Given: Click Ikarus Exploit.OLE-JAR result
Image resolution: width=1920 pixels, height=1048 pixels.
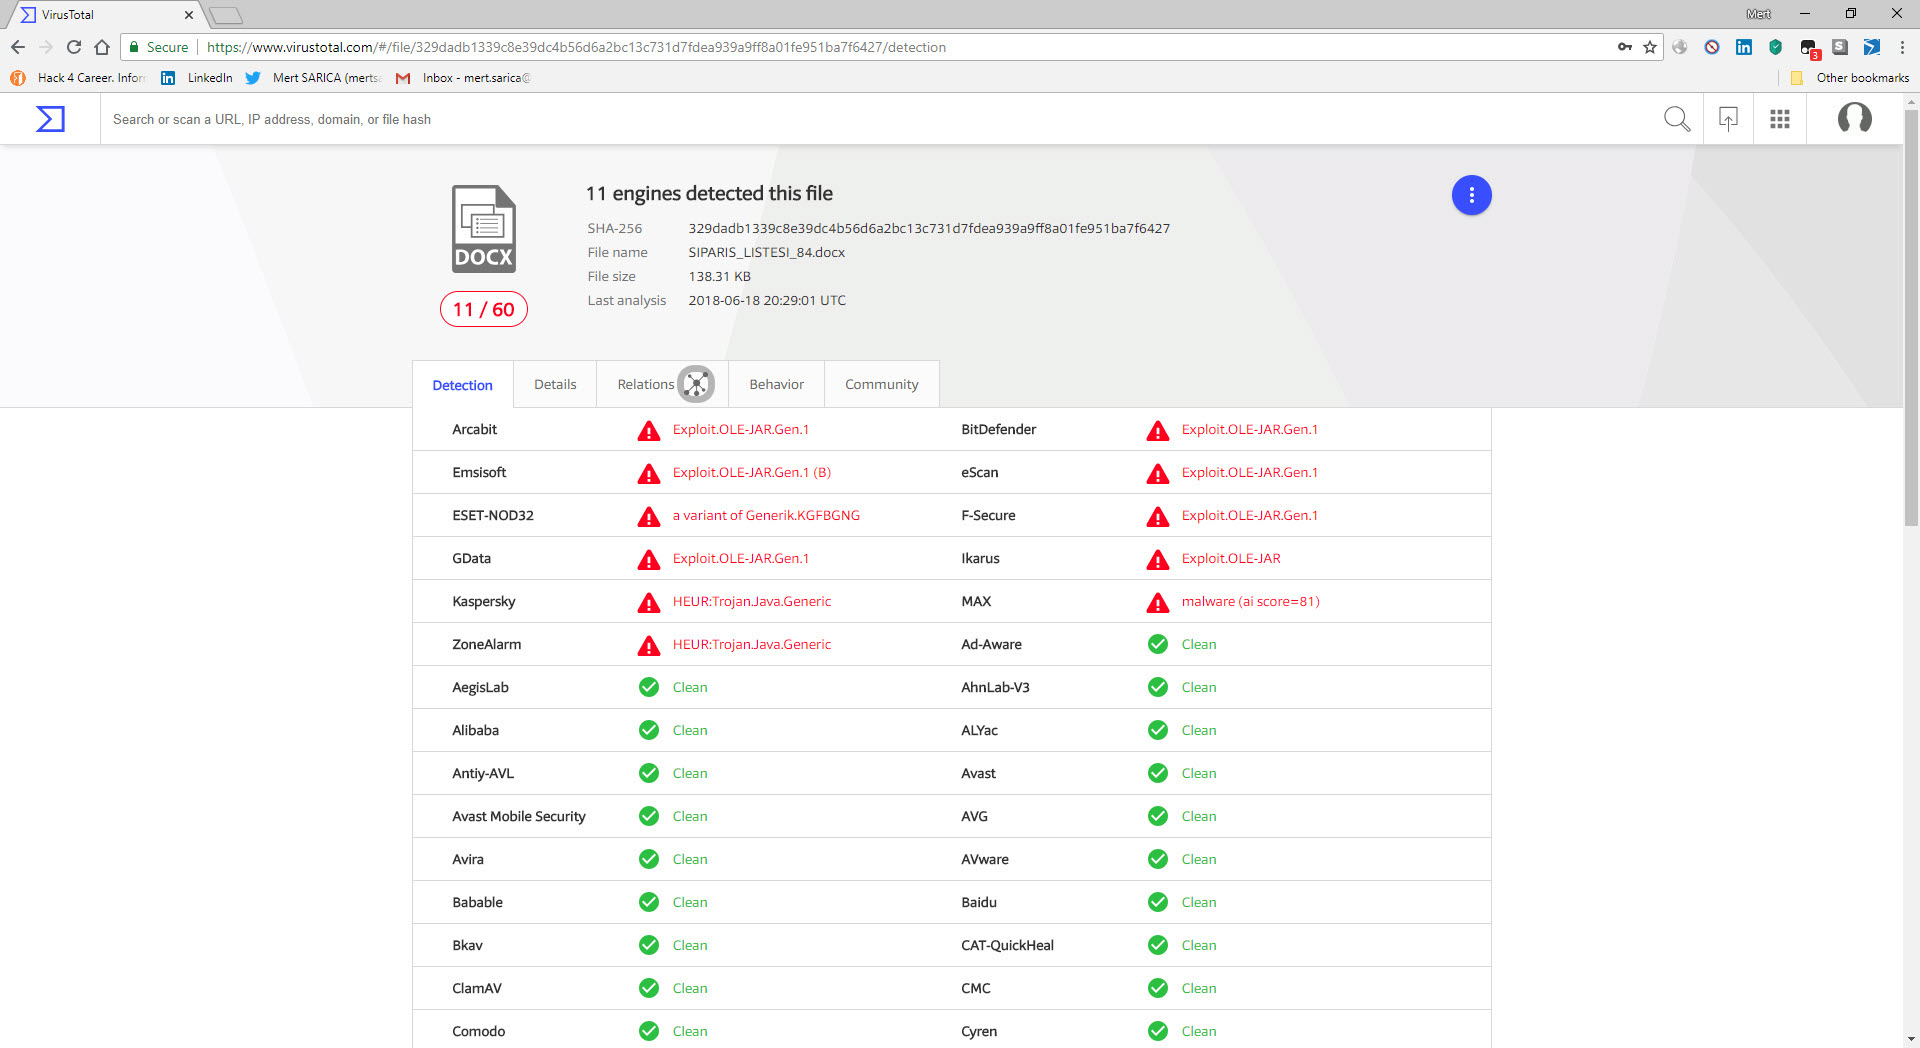Looking at the screenshot, I should 1231,558.
